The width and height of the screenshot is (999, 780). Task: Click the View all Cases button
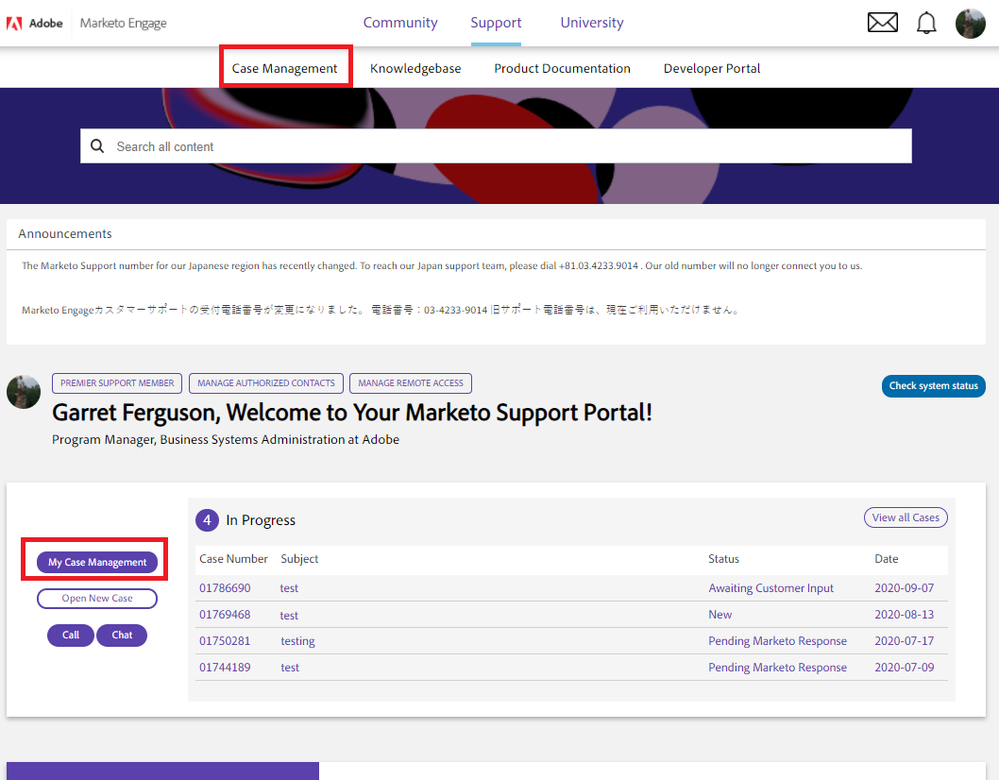click(905, 517)
